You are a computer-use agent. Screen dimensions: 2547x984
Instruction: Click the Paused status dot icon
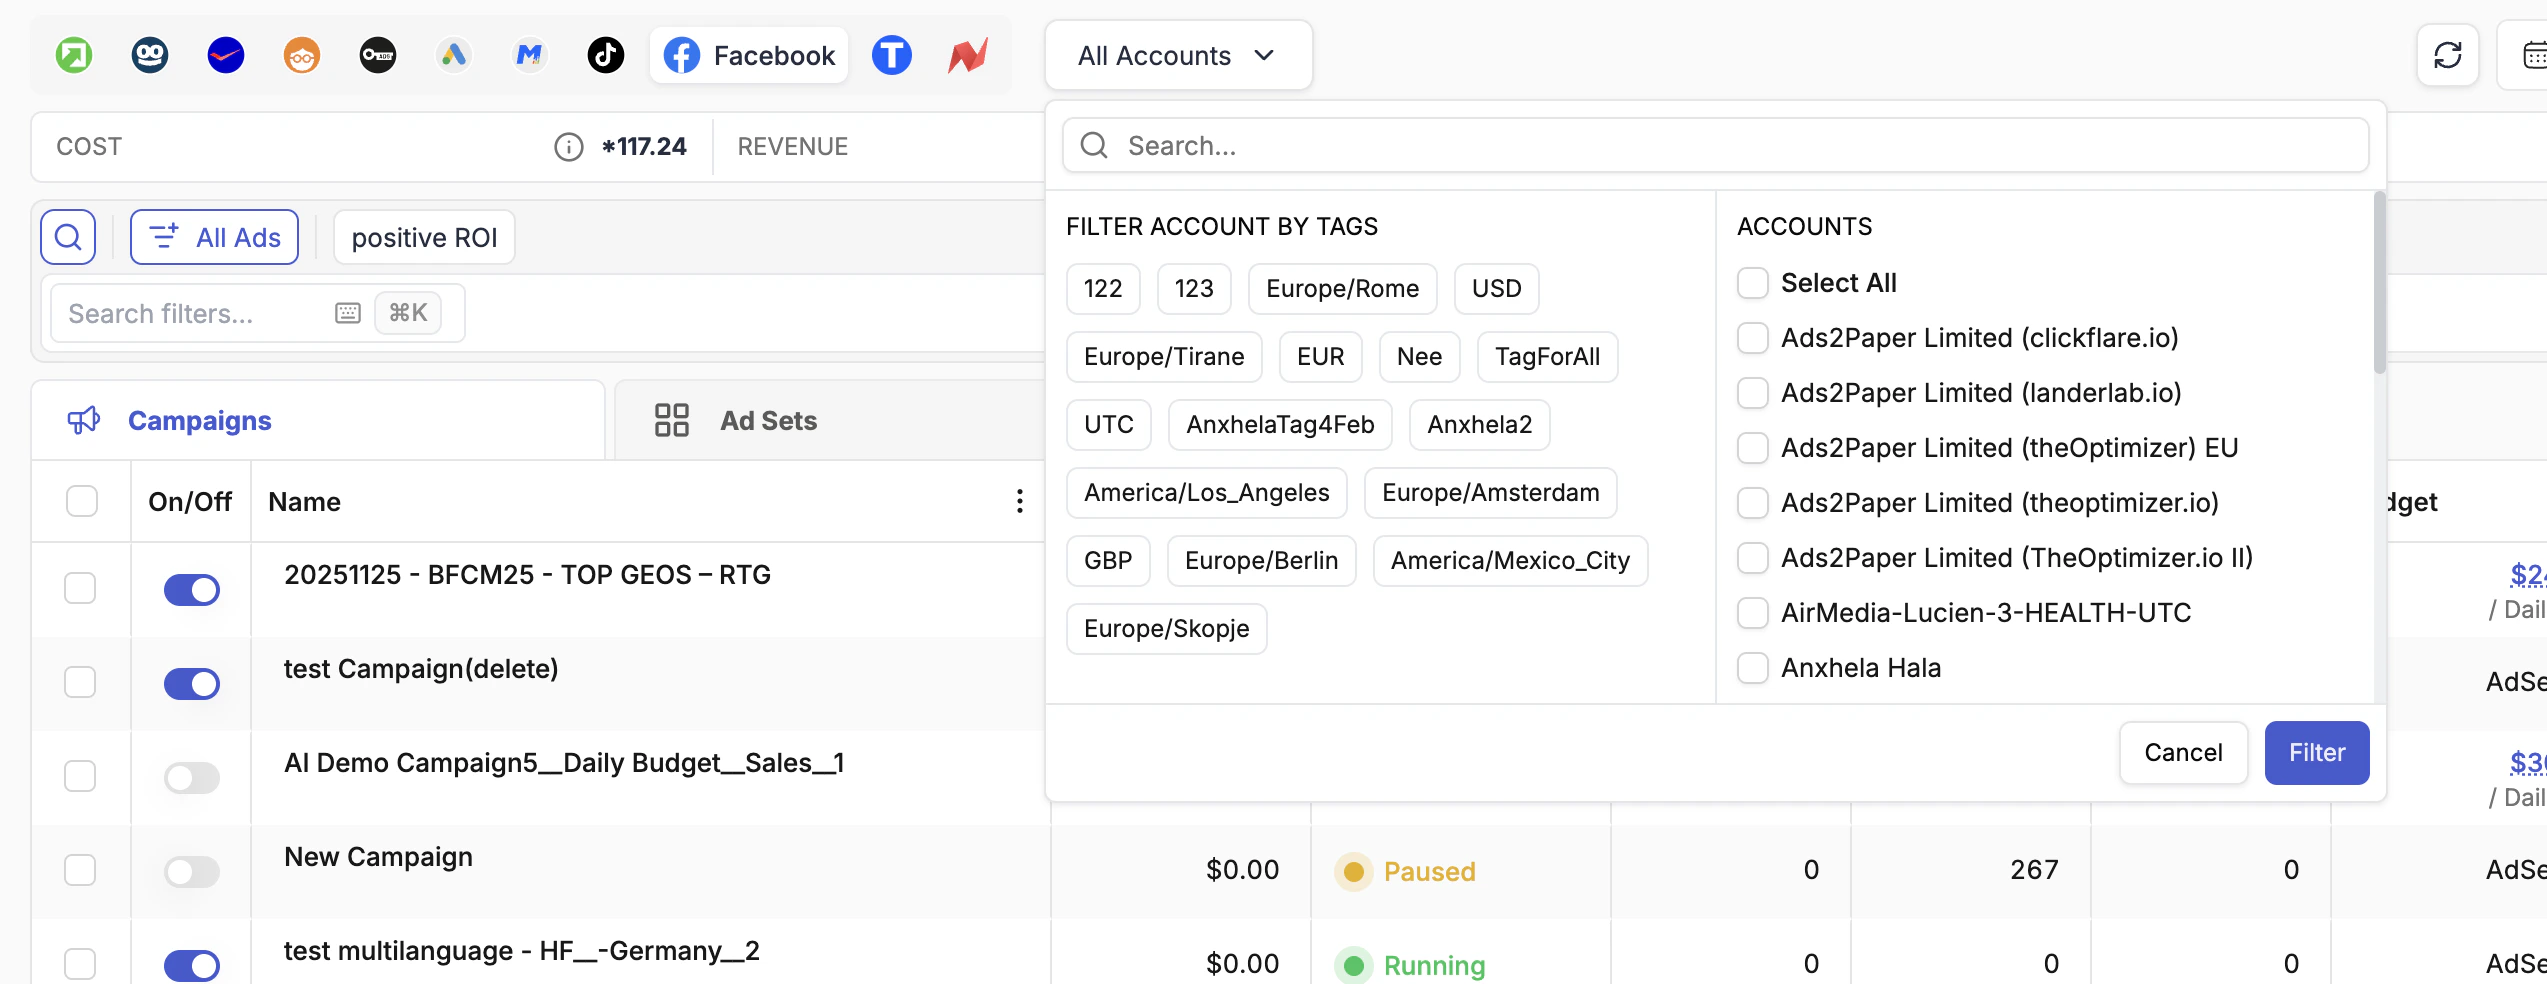point(1353,871)
